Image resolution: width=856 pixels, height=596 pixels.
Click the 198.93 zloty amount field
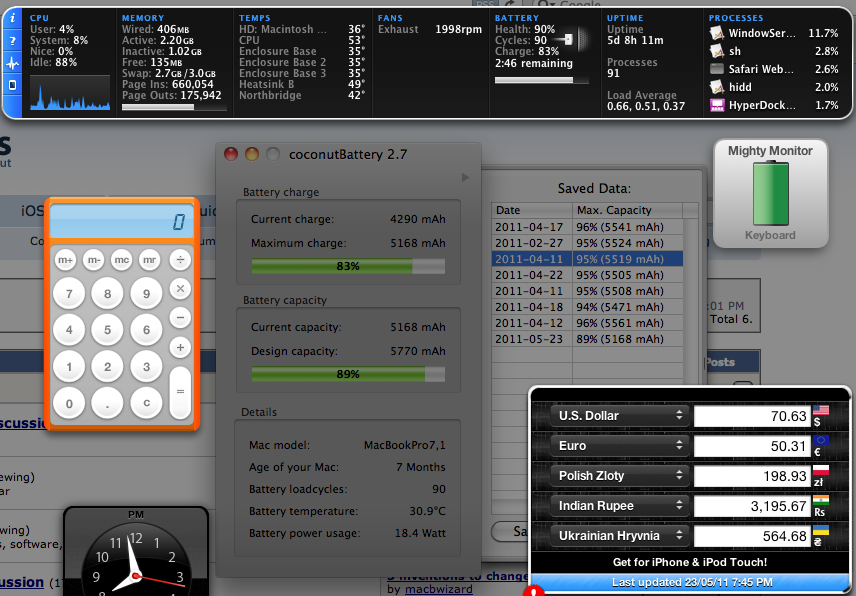pos(752,476)
